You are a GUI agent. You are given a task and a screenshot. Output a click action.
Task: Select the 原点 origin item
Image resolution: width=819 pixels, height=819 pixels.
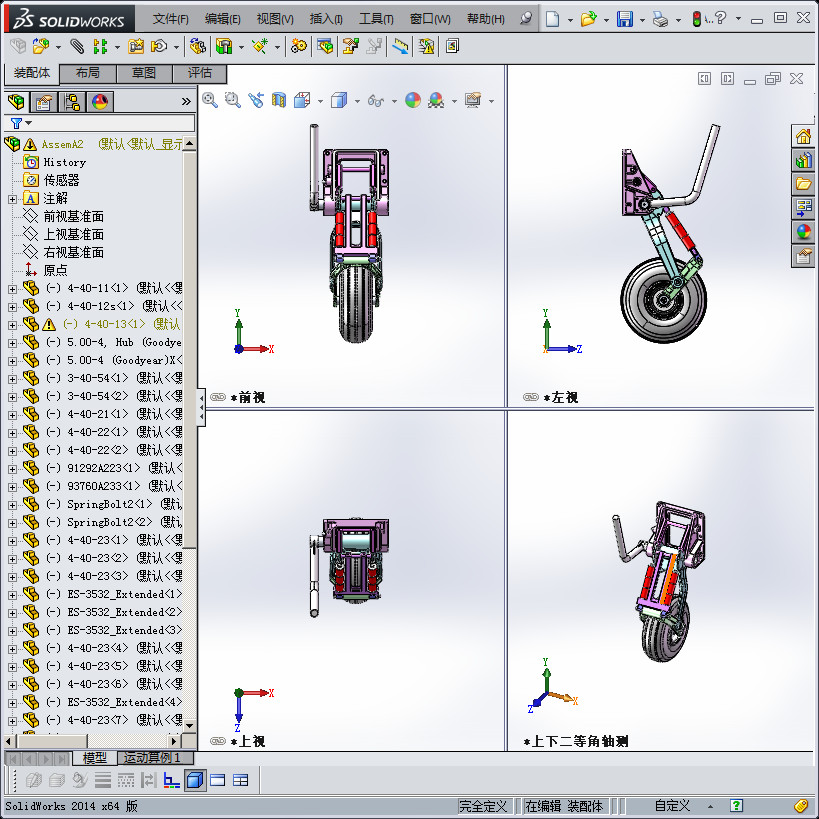tap(55, 270)
